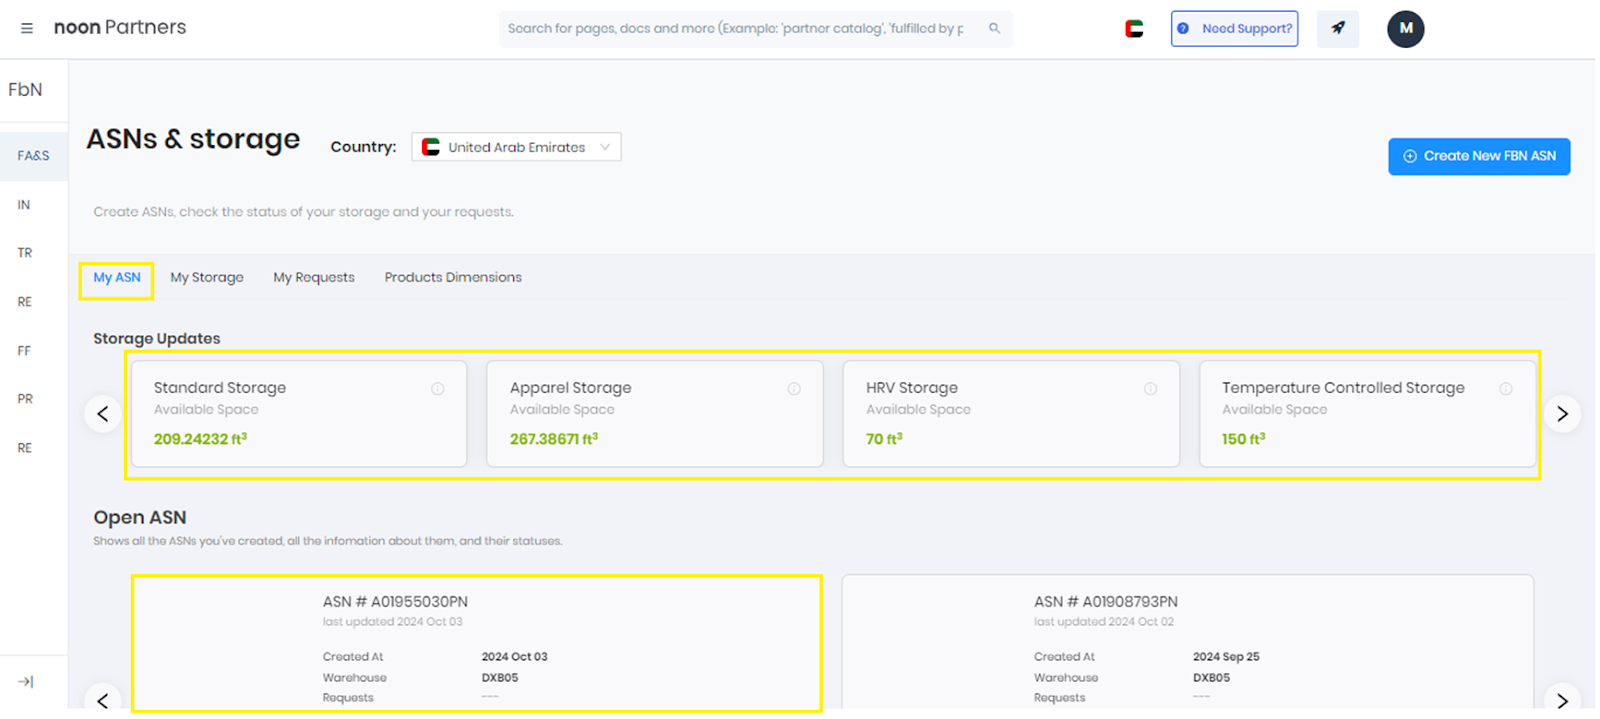The image size is (1600, 719).
Task: Click Apparel Storage info icon
Action: click(794, 389)
